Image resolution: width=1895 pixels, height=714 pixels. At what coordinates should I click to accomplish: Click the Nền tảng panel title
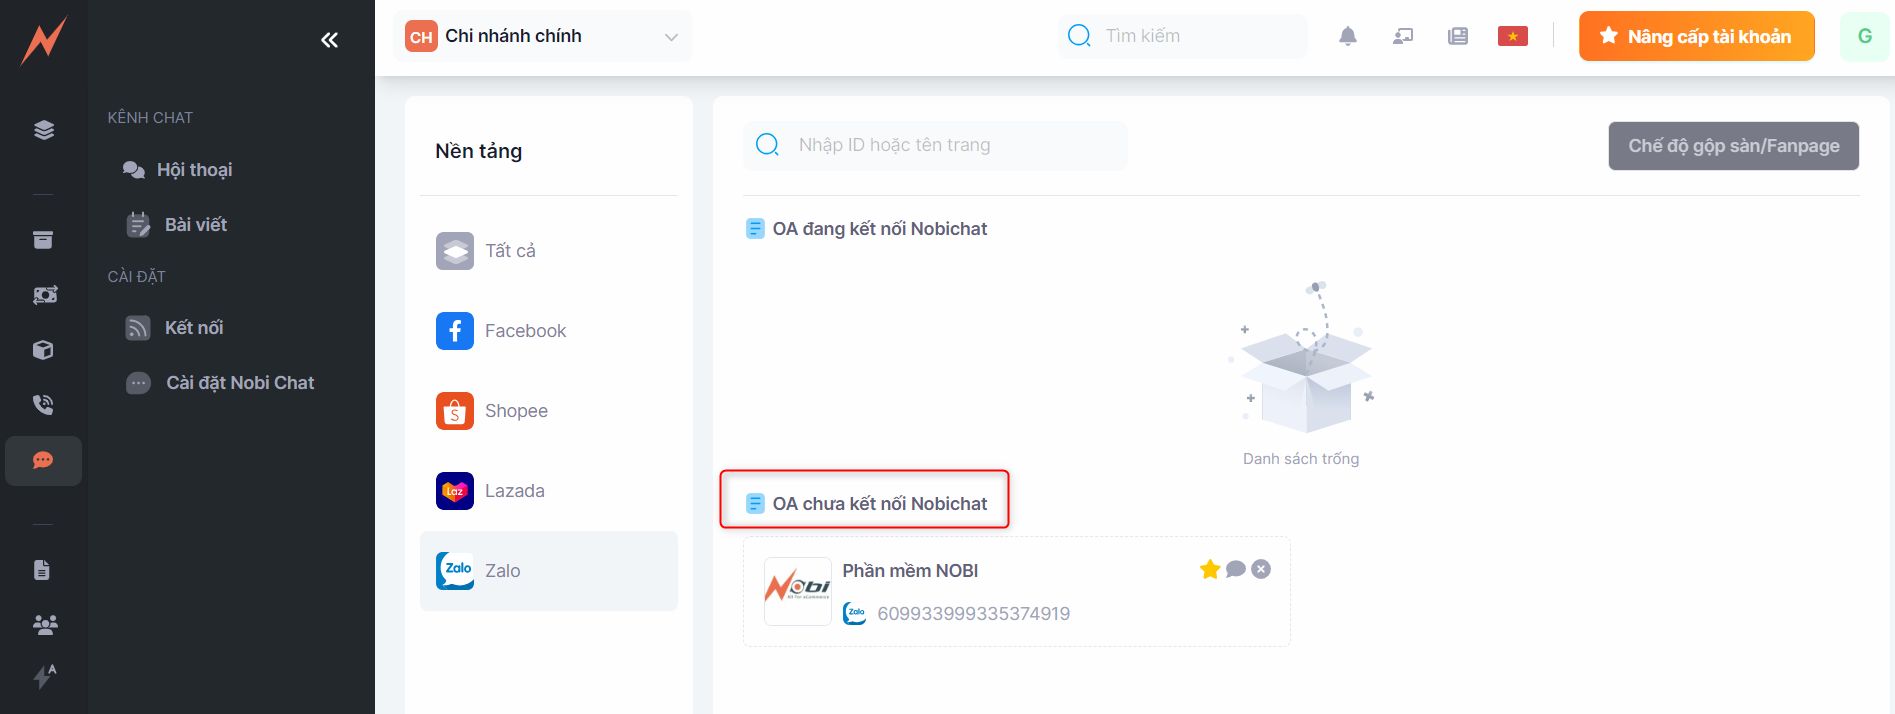478,151
